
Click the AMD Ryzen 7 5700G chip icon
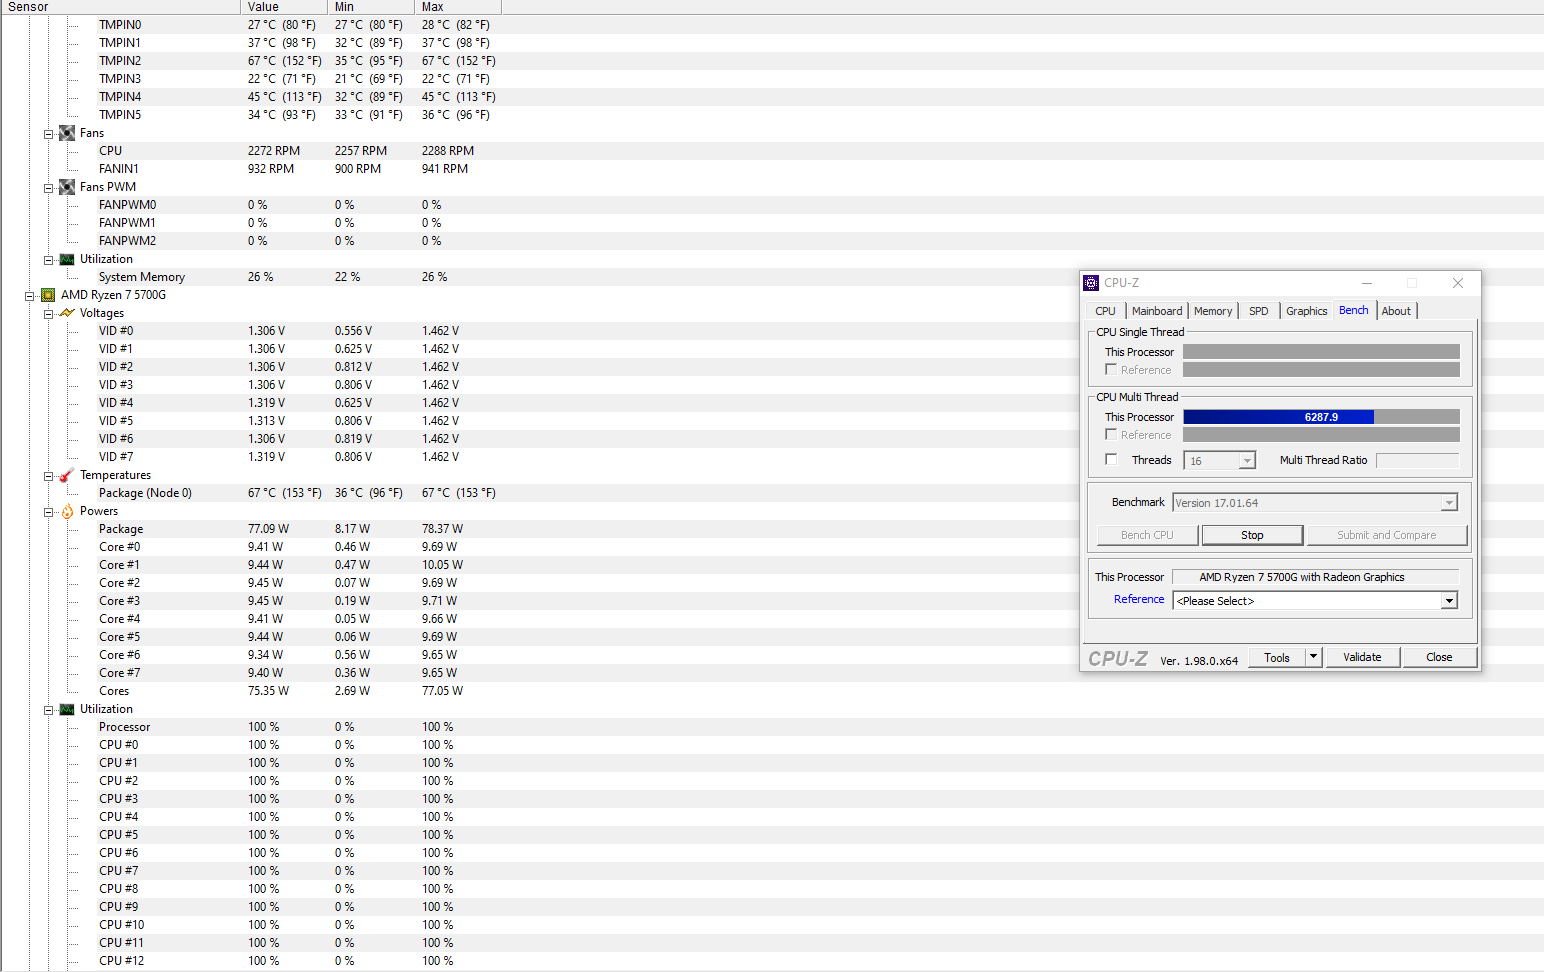pos(48,295)
